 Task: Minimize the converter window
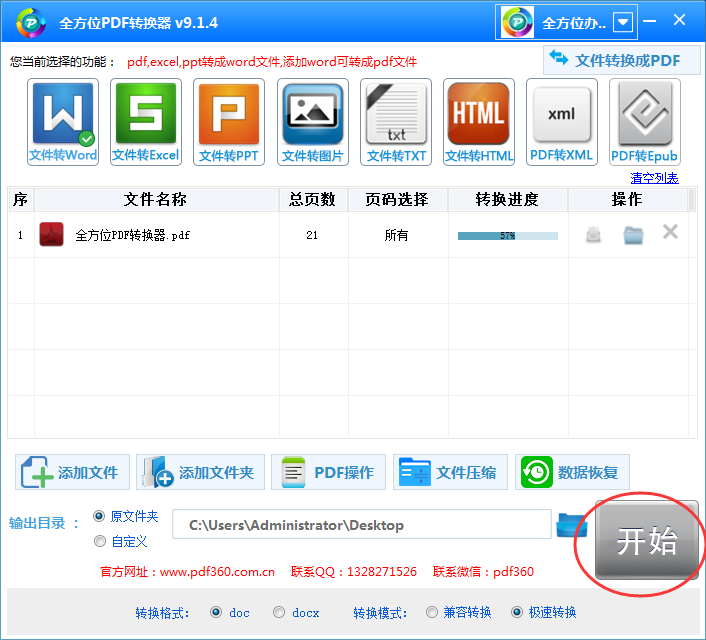coord(649,21)
